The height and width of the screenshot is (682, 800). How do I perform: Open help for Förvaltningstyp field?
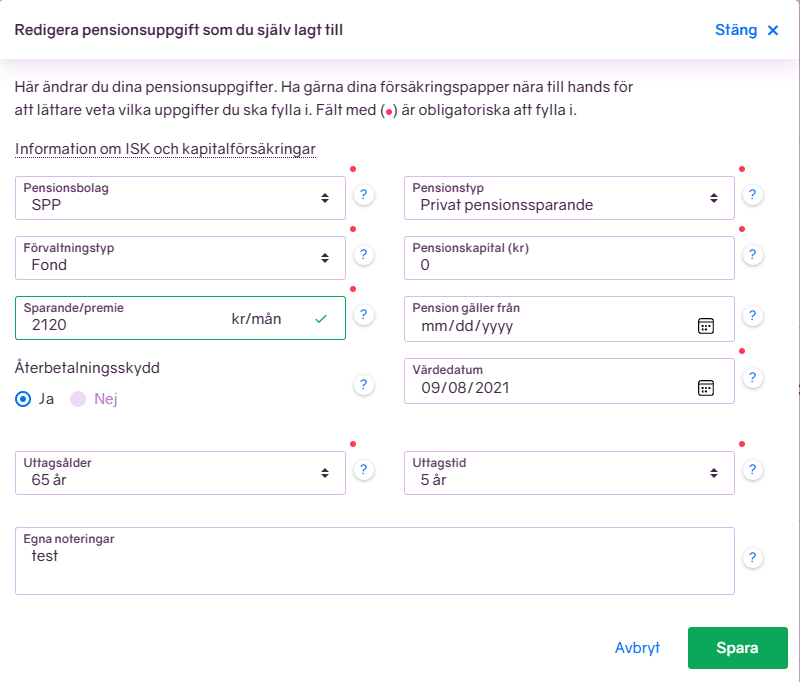(364, 255)
